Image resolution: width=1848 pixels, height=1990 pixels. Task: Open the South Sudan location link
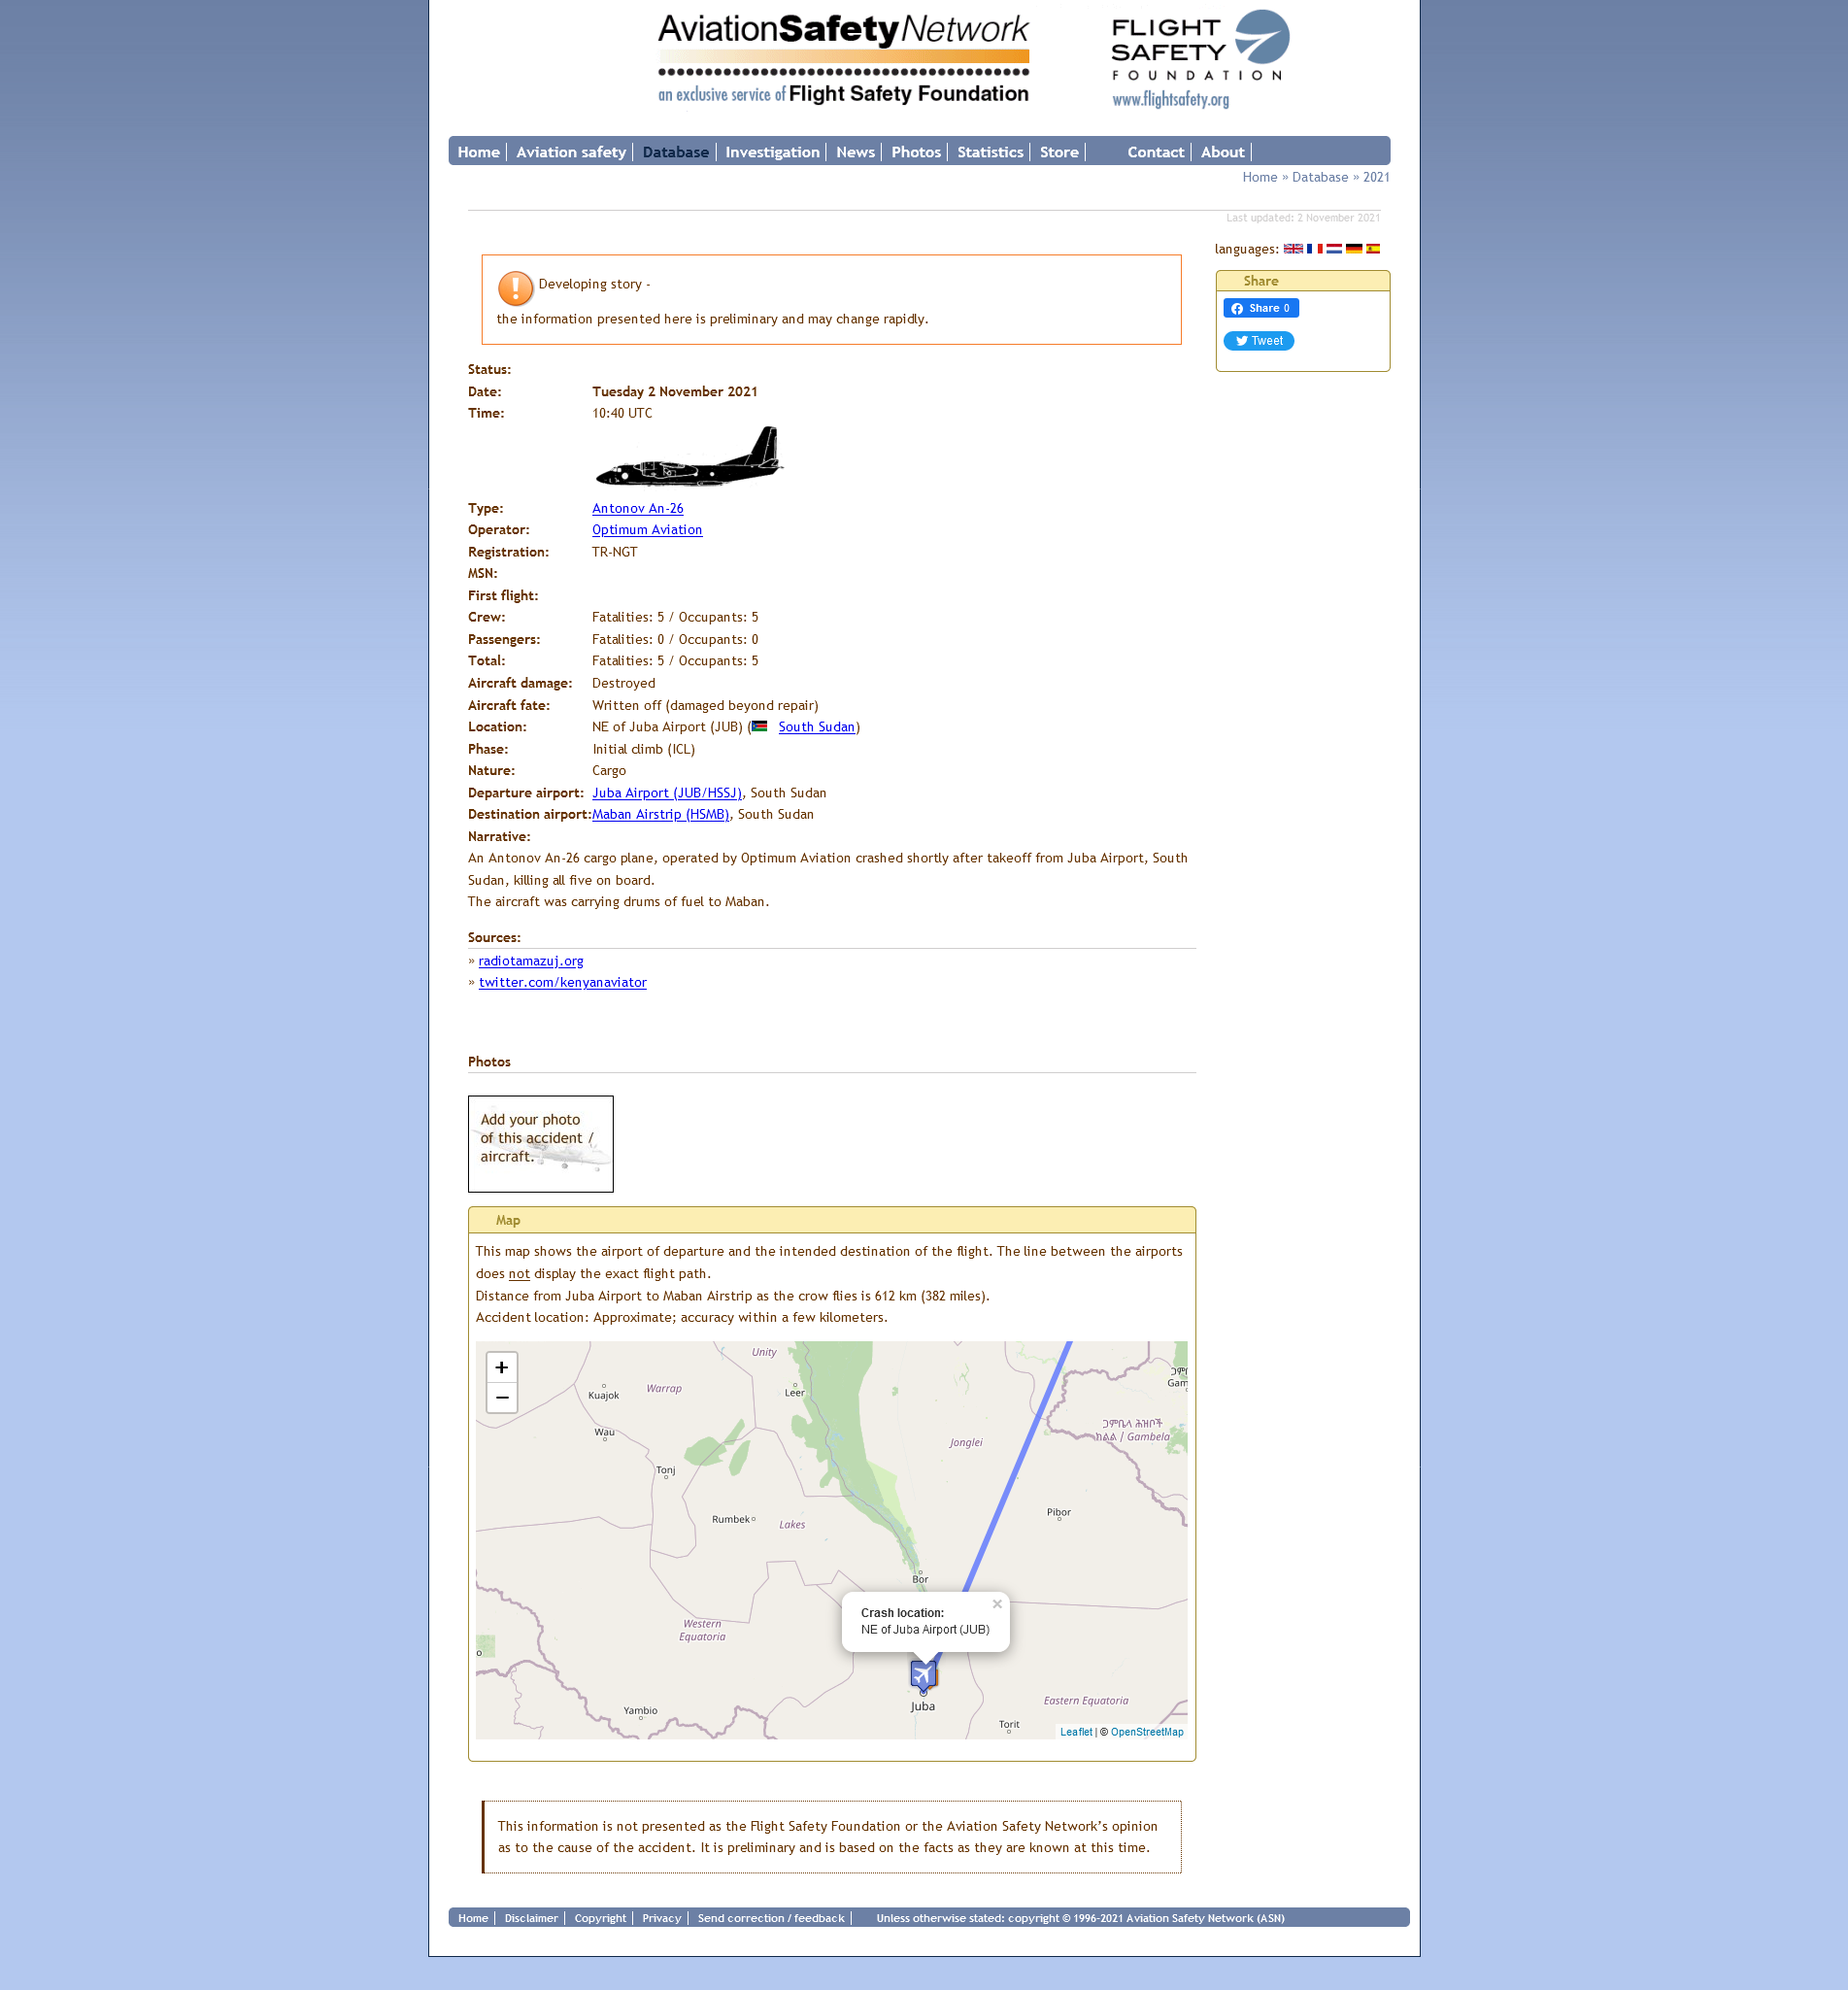[816, 727]
